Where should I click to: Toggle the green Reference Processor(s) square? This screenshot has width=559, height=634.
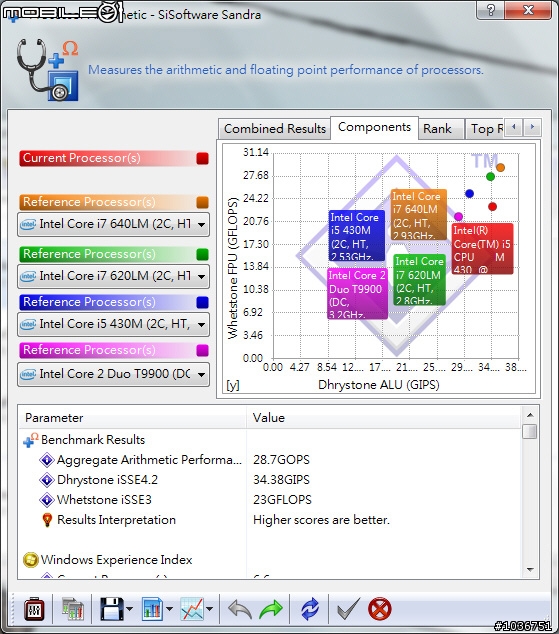(203, 254)
